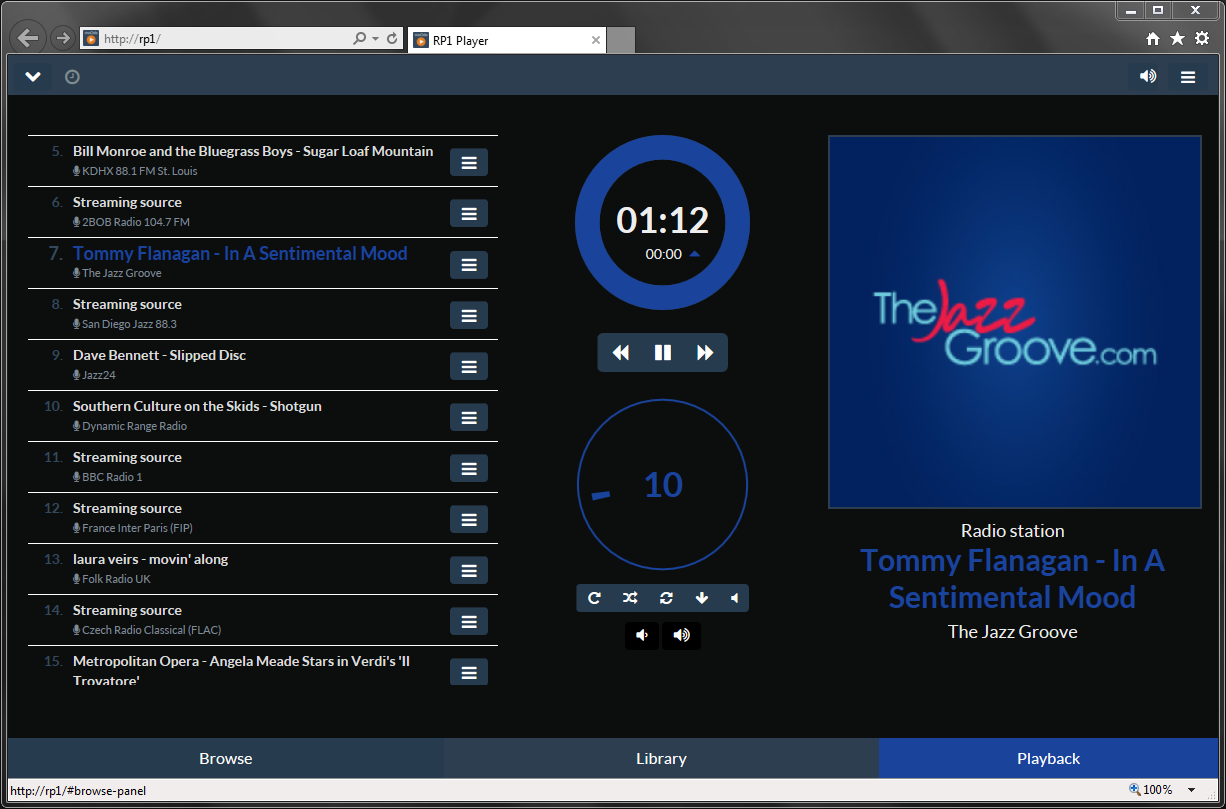
Task: Click the San Diego Jazz 88.3 label
Action: coord(129,324)
